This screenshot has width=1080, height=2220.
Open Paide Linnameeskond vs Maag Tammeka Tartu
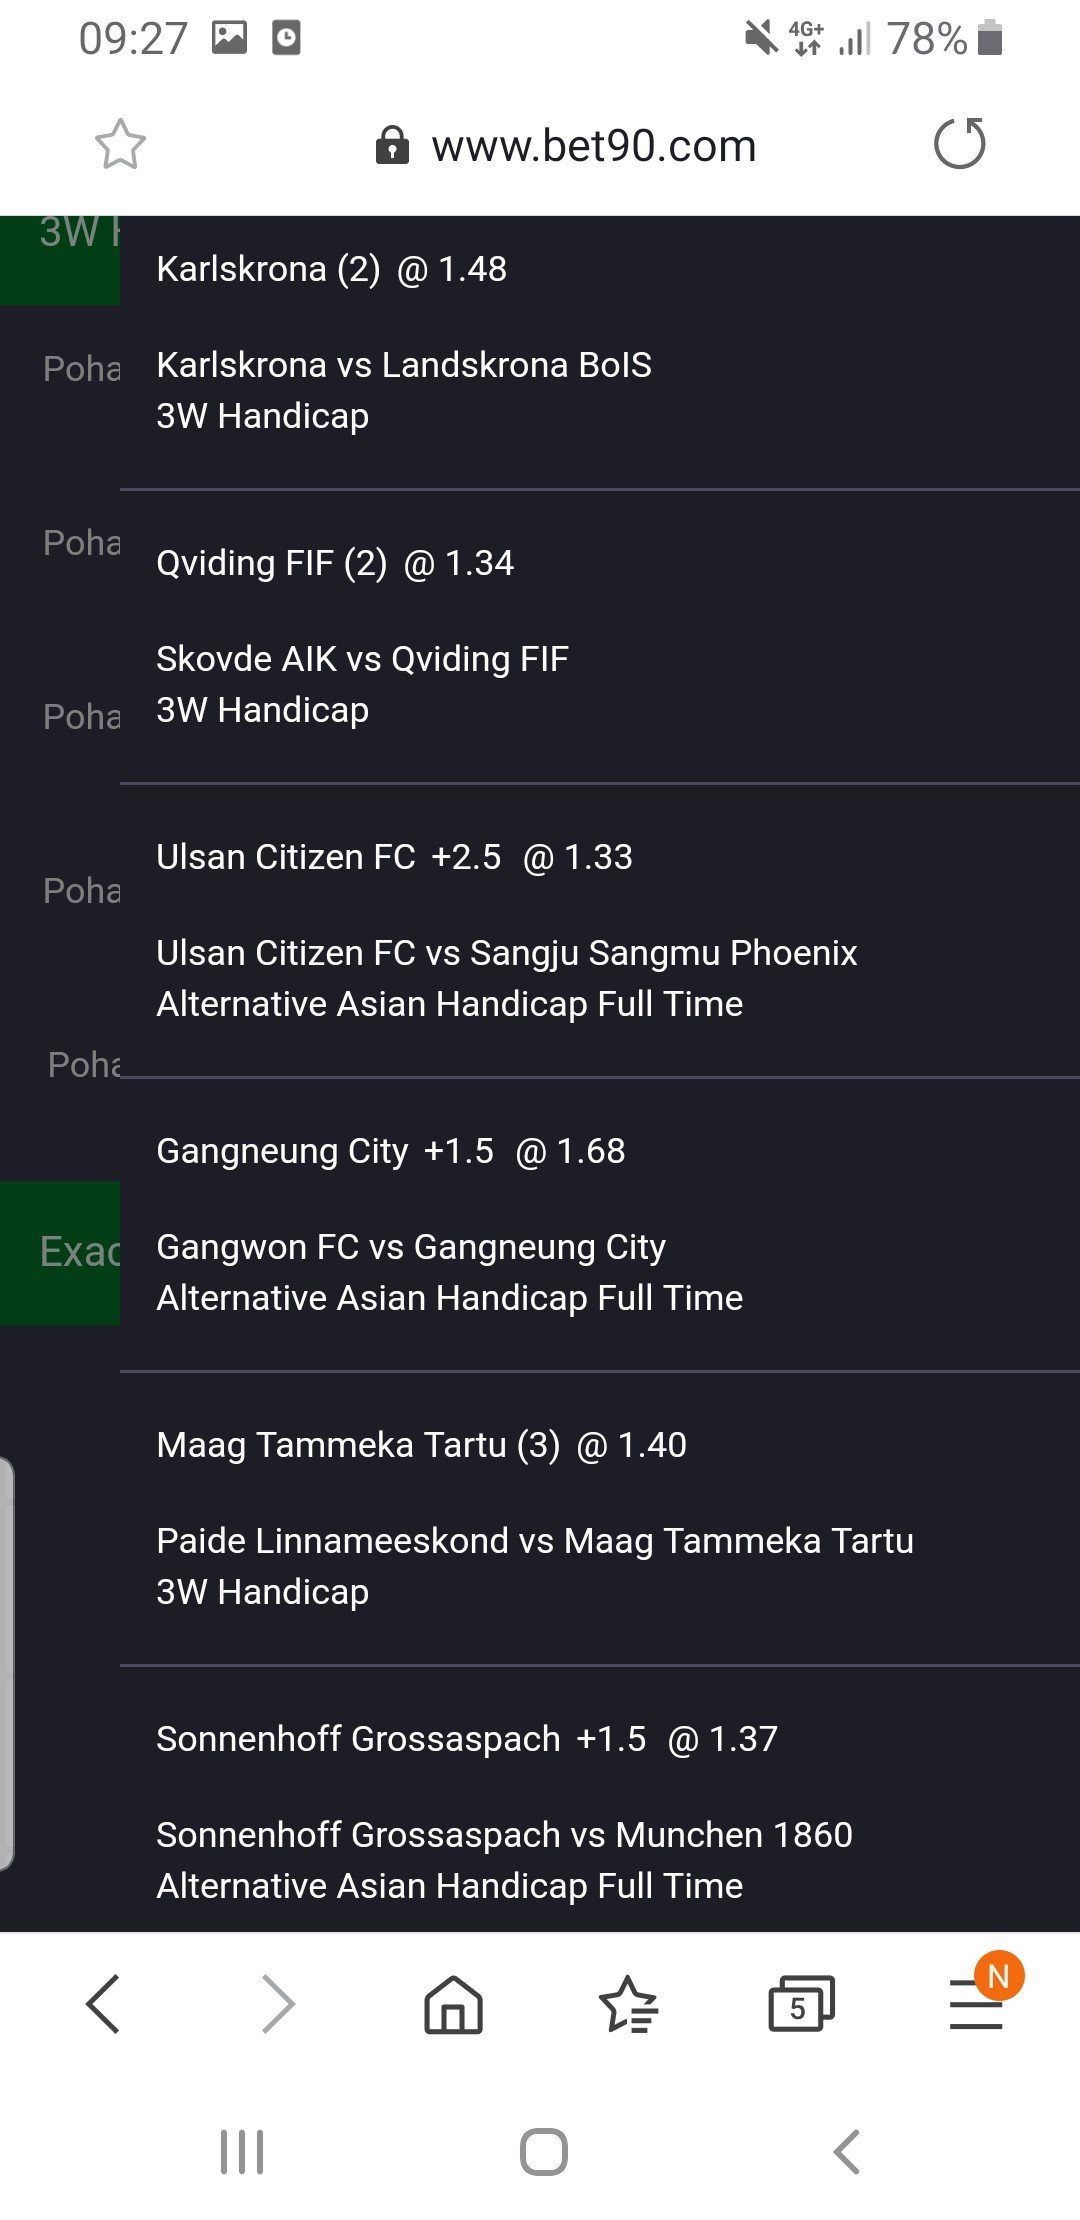(535, 1541)
